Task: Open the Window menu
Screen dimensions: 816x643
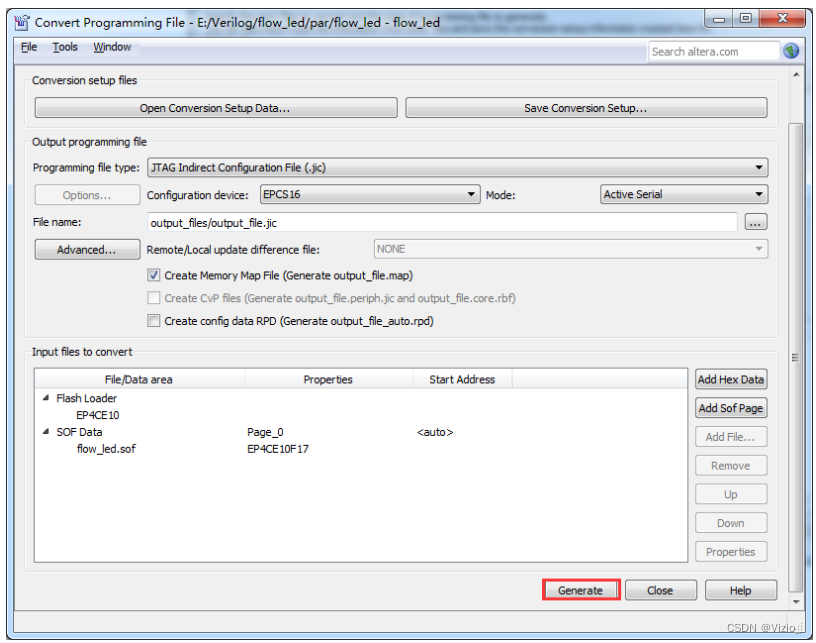Action: click(x=112, y=47)
